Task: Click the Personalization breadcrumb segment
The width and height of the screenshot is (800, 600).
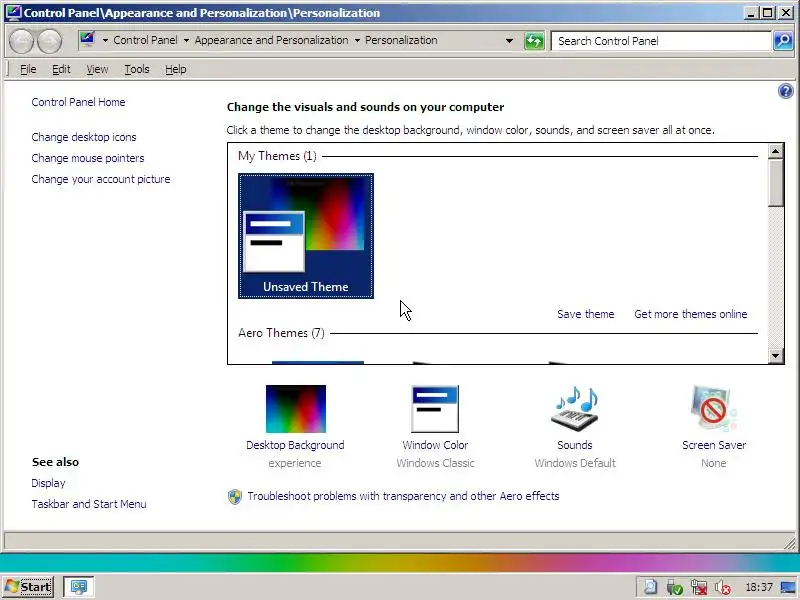Action: tap(401, 40)
